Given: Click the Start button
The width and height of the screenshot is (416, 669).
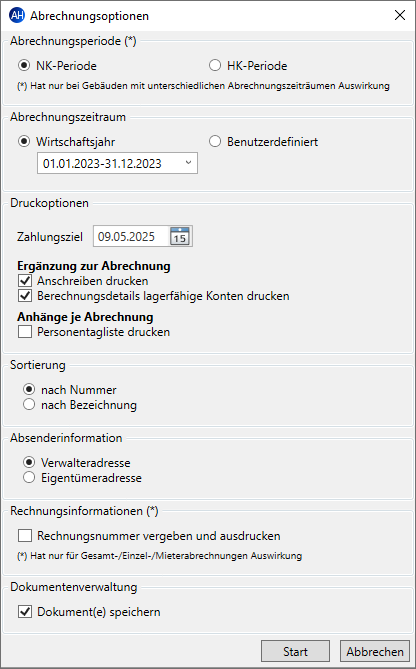Looking at the screenshot, I should point(295,652).
